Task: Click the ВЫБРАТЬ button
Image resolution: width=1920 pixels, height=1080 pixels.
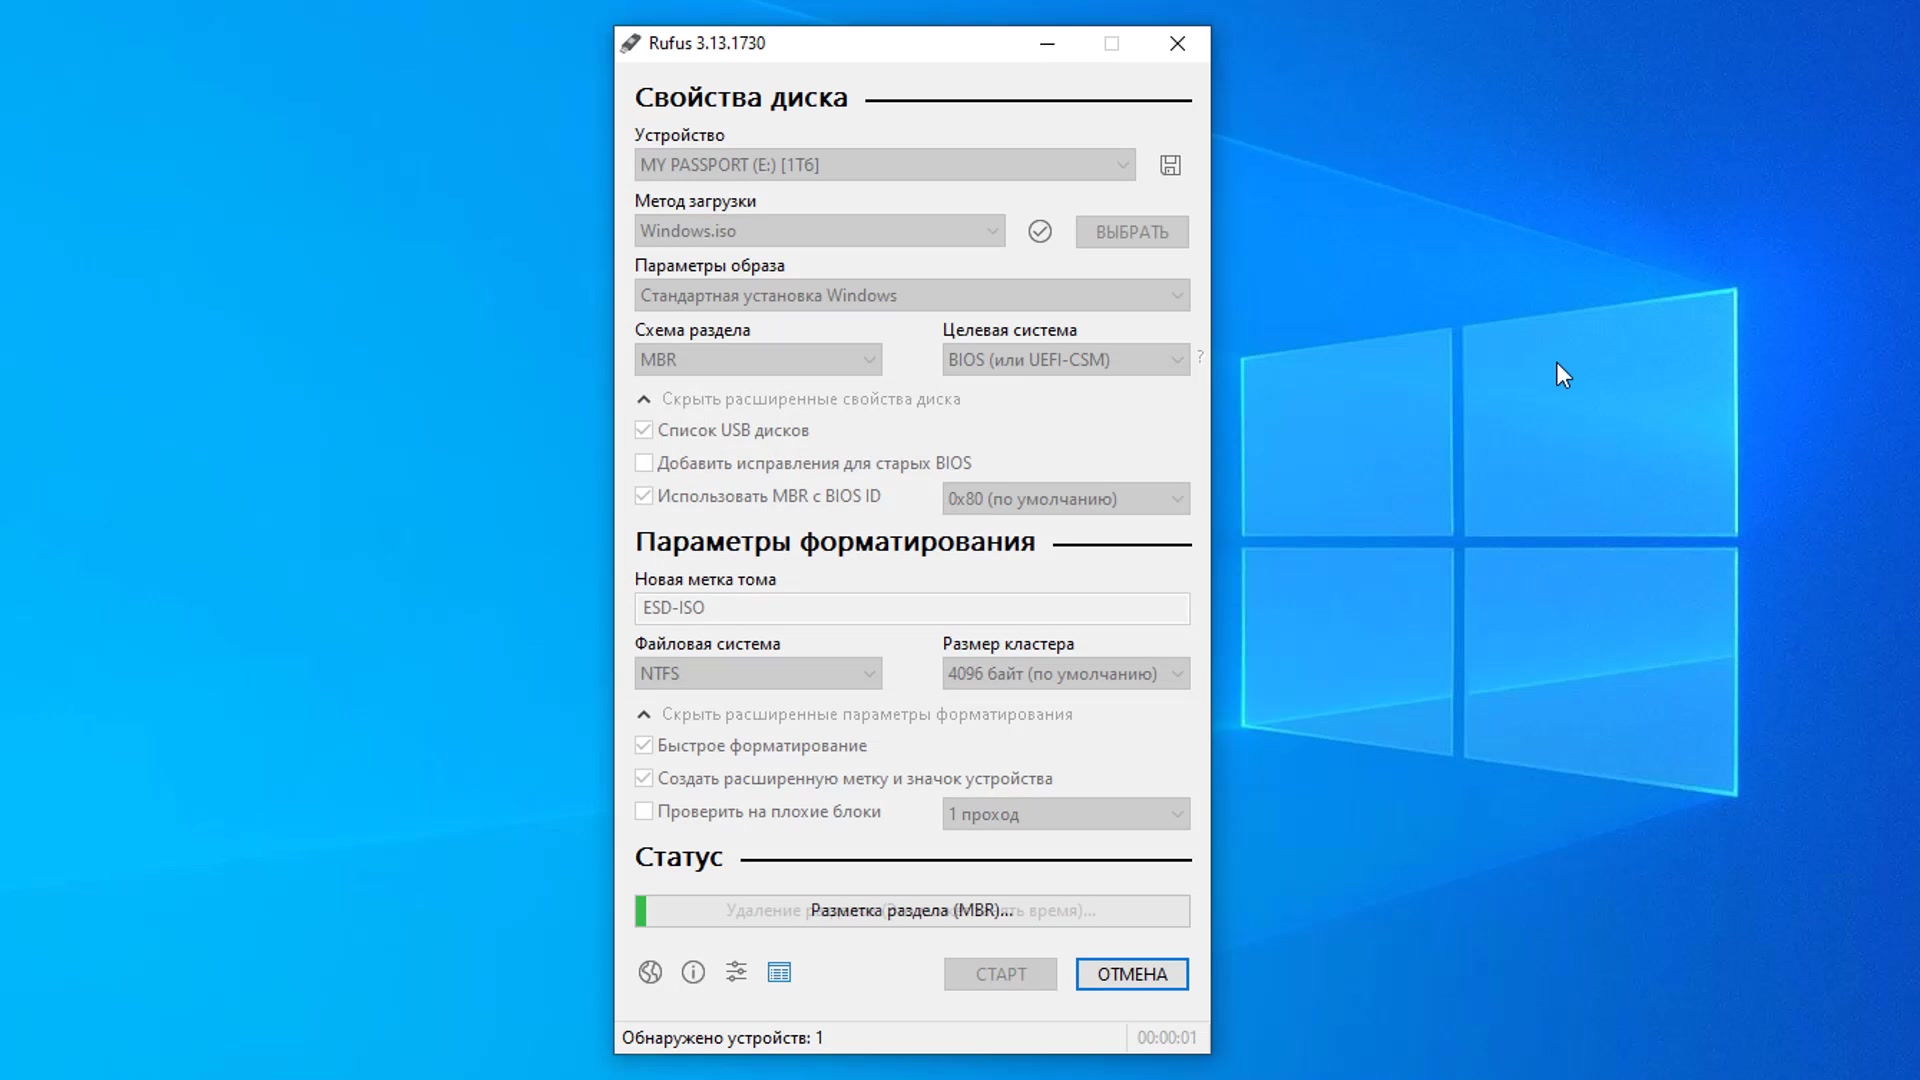Action: (1131, 231)
